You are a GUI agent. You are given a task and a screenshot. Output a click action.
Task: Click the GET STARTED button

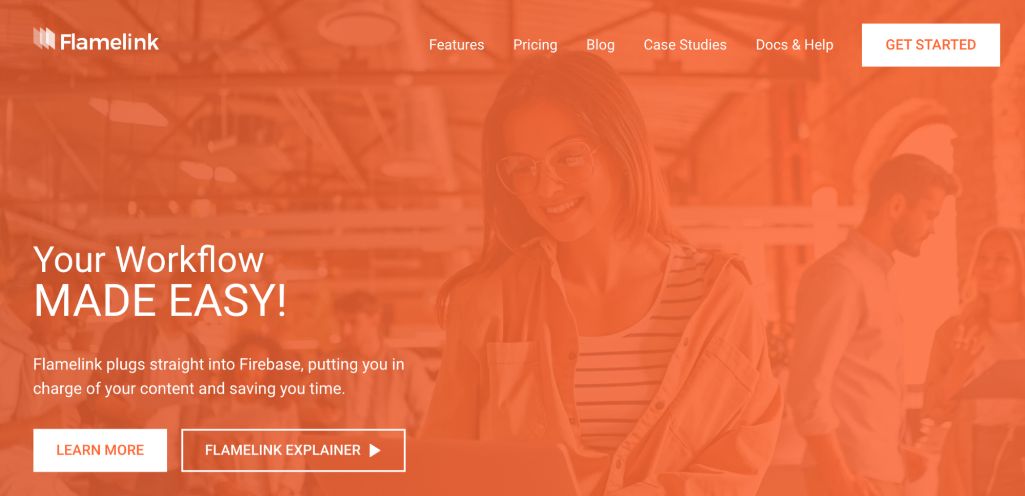pos(930,45)
